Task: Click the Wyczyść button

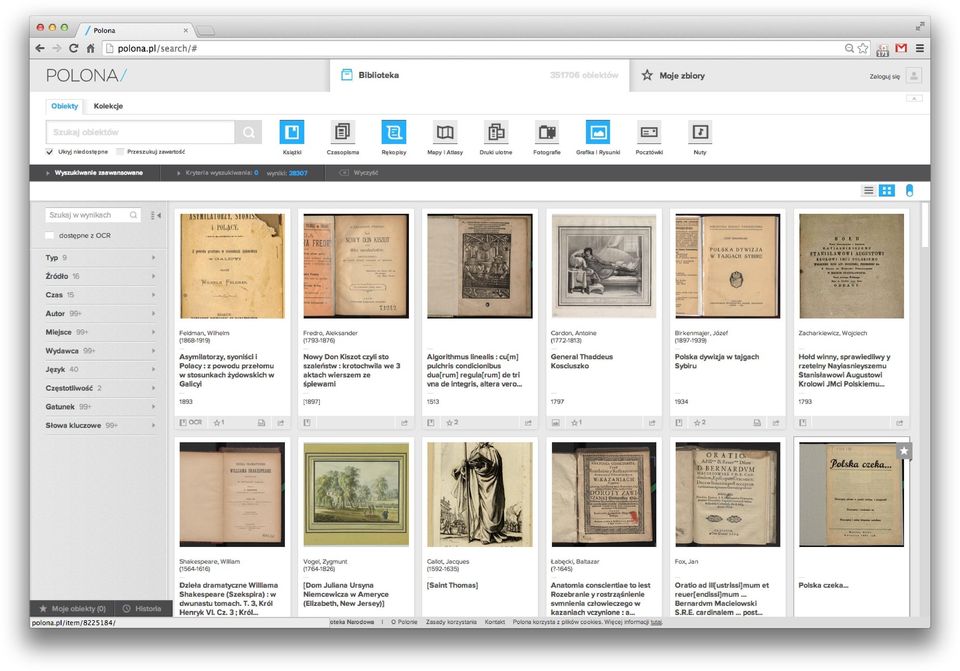Action: (x=359, y=173)
